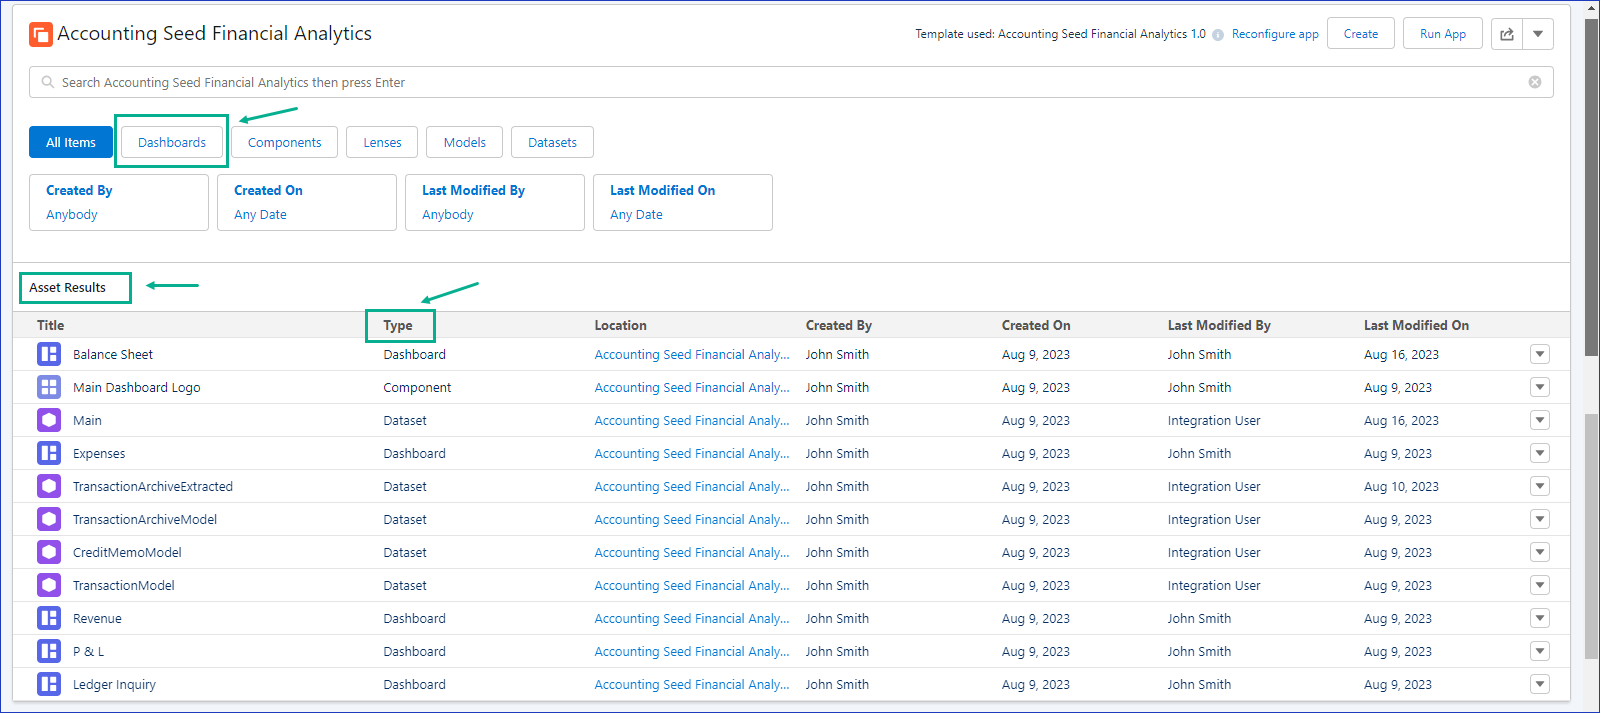Click the CreditMemoModel dataset icon
The image size is (1600, 713).
coord(49,552)
